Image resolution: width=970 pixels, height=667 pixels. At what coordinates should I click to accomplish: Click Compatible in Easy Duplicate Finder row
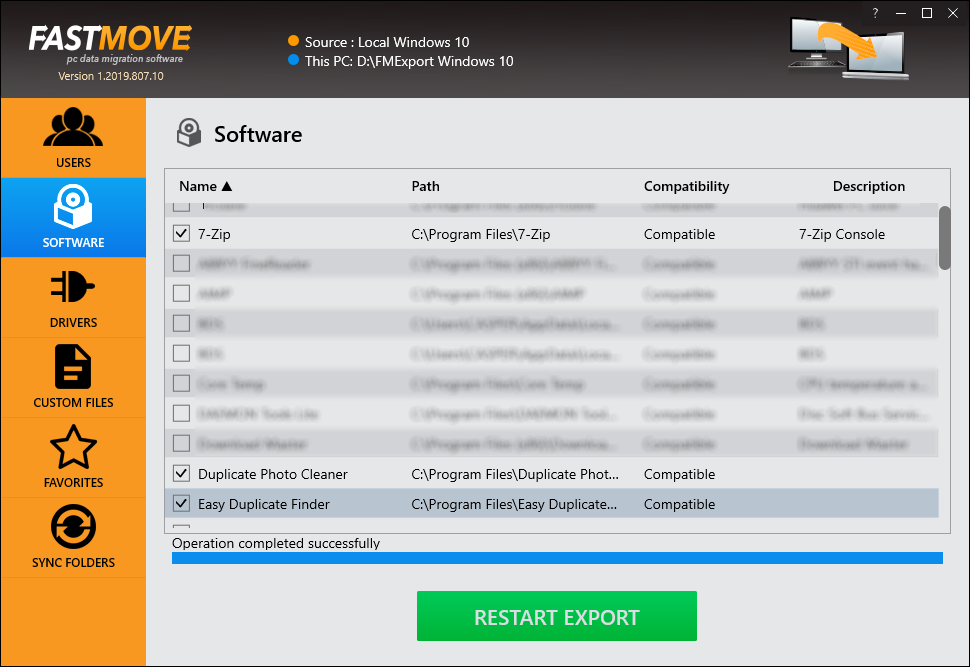679,504
